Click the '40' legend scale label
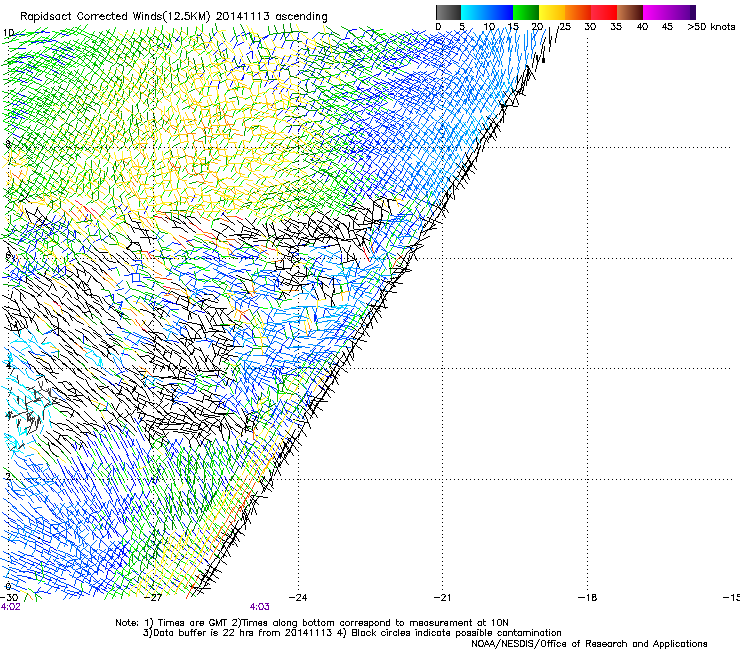Image resolution: width=740 pixels, height=650 pixels. (x=642, y=27)
